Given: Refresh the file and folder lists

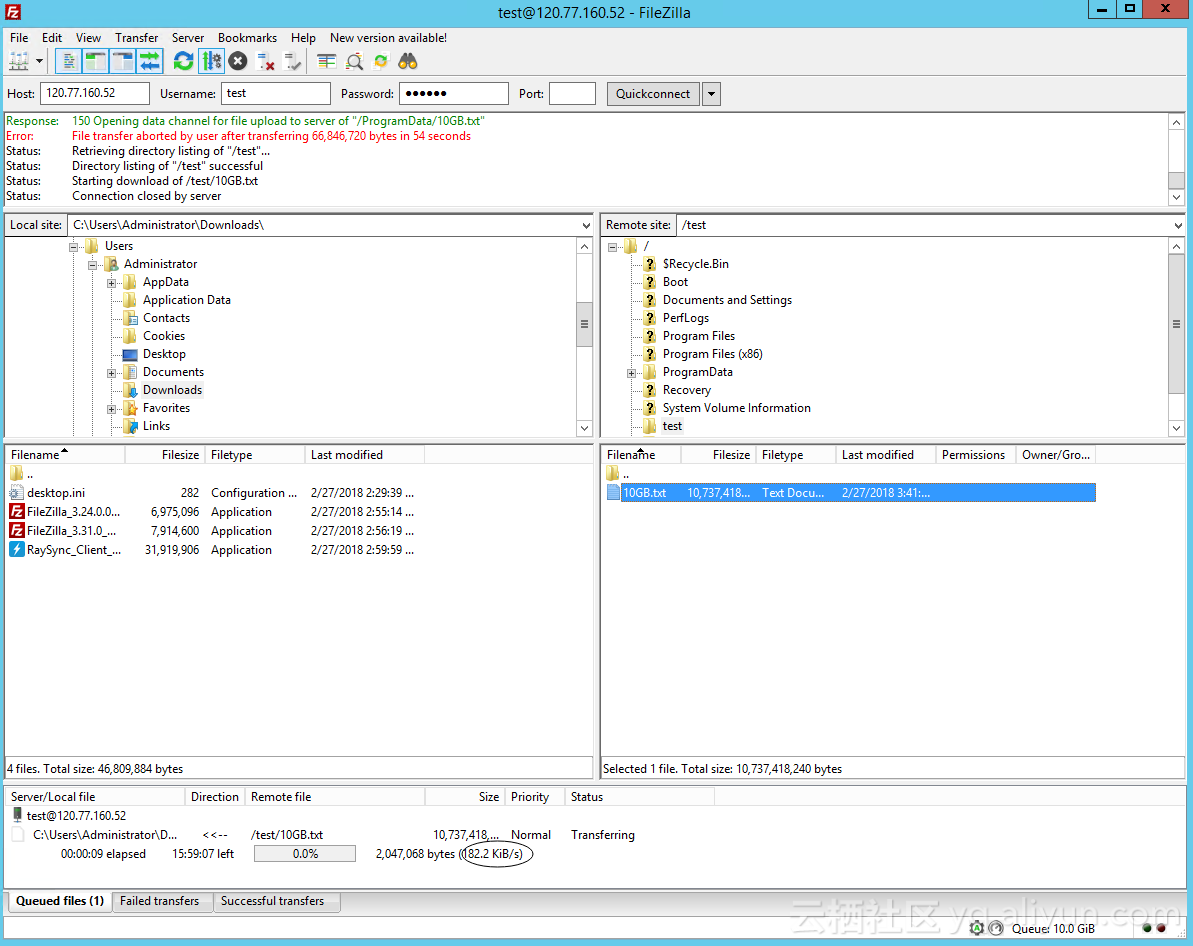Looking at the screenshot, I should pos(183,61).
